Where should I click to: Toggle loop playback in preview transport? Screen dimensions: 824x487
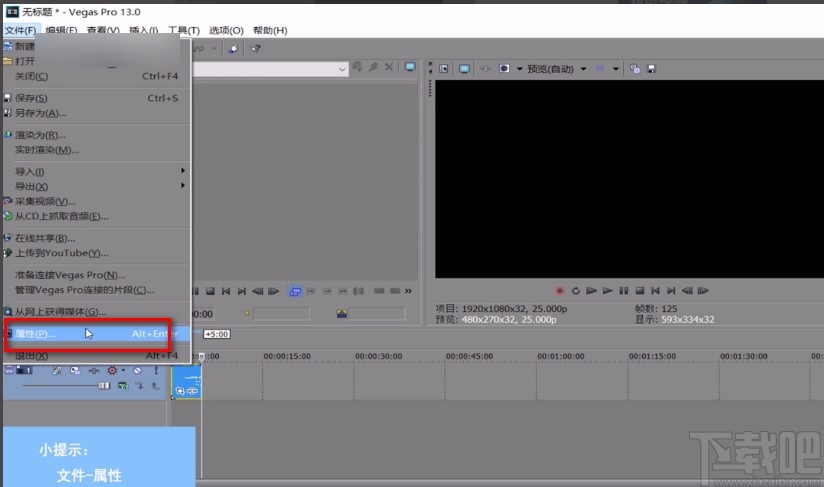click(x=575, y=291)
